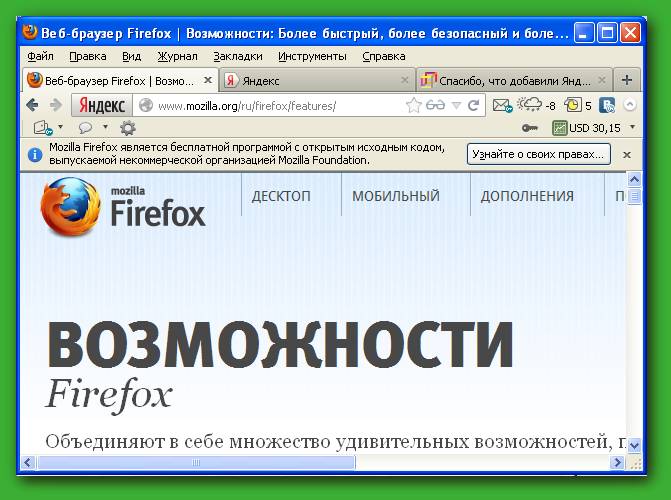Click the horizontal scrollbar thumb

(196, 462)
